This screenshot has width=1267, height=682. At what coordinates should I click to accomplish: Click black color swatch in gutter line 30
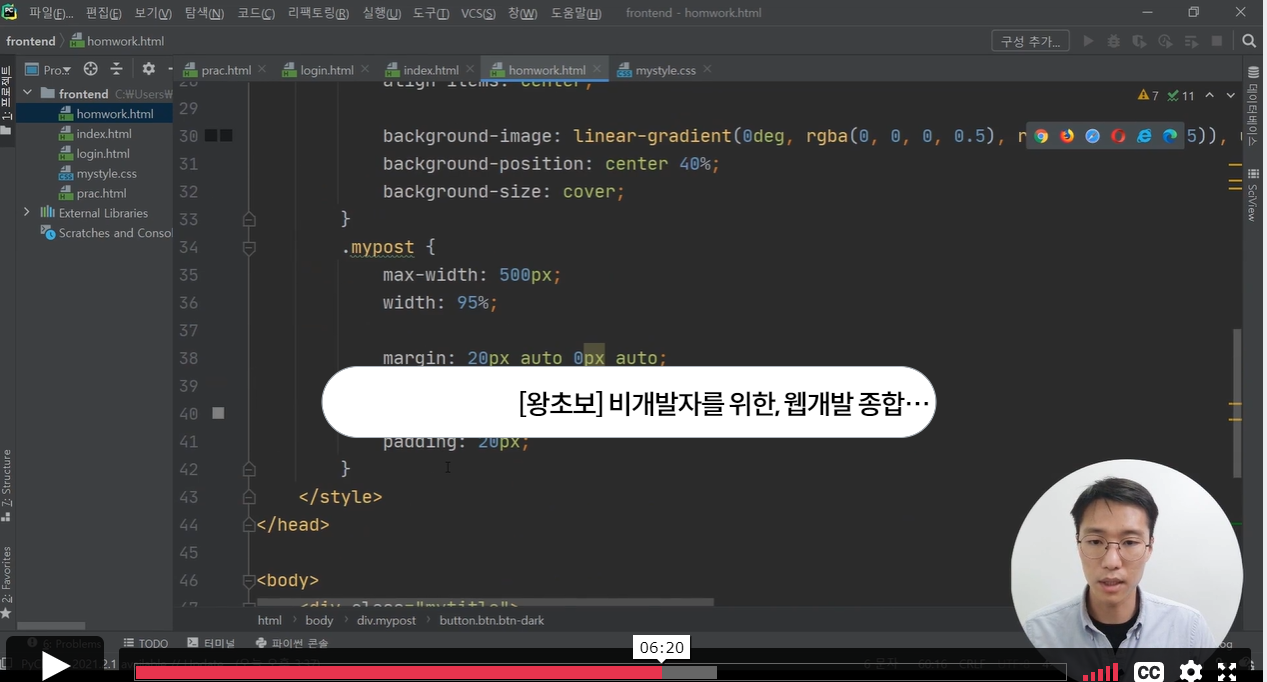point(211,135)
